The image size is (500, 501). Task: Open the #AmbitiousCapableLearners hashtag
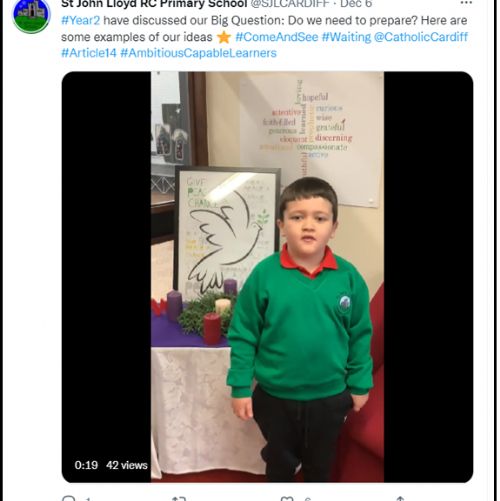(x=198, y=53)
